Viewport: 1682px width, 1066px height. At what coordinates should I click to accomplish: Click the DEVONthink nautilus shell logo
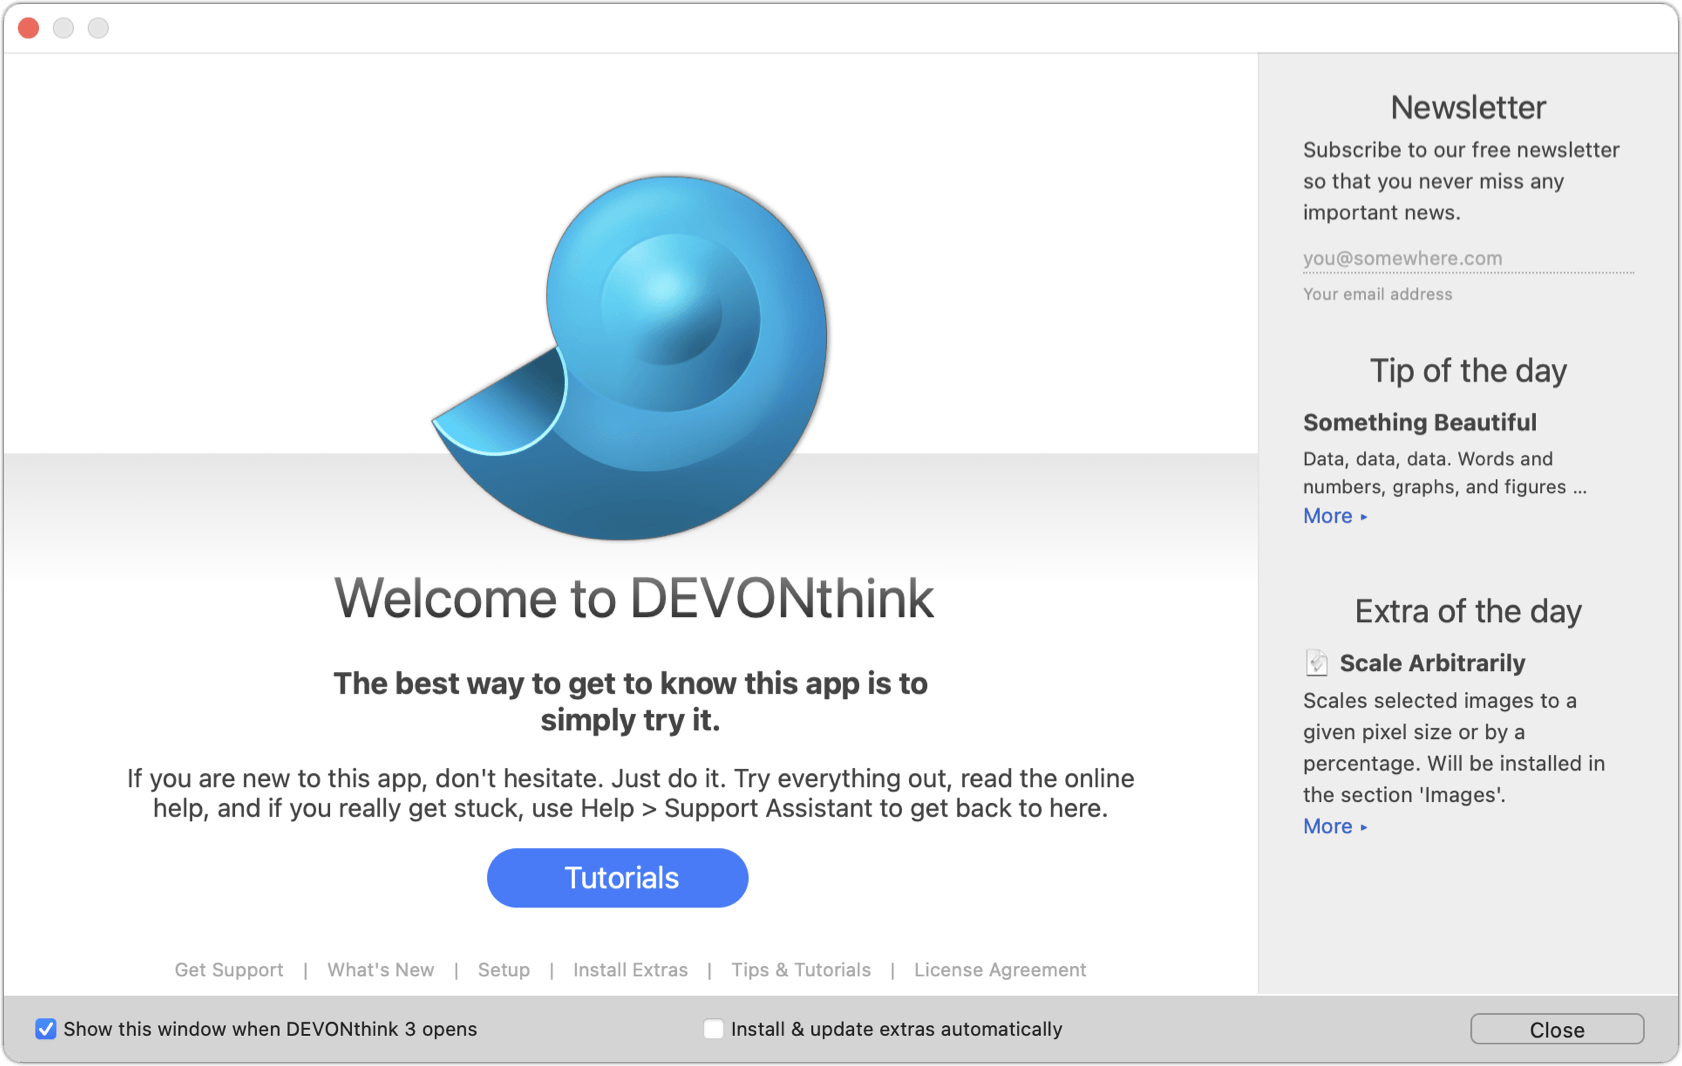point(632,357)
